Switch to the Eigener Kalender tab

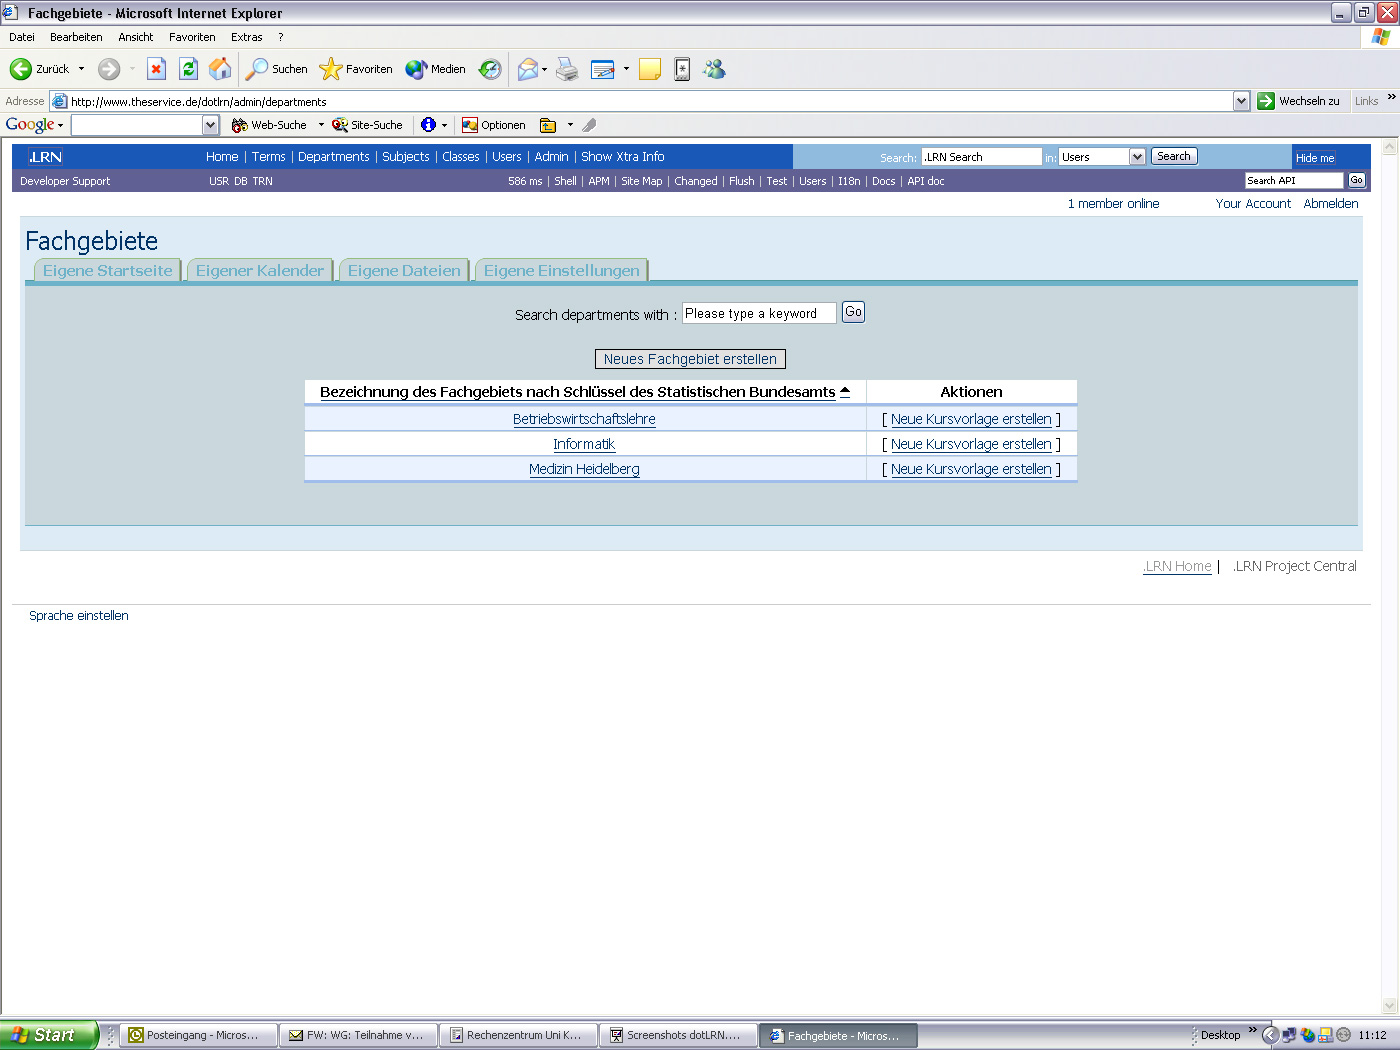pyautogui.click(x=259, y=269)
